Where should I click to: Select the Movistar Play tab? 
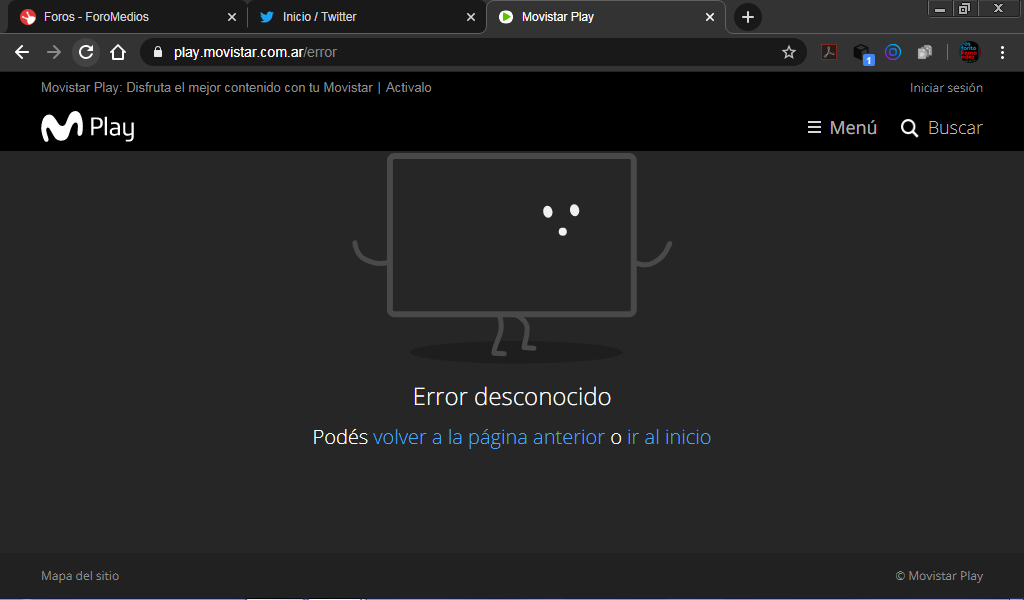(x=605, y=17)
